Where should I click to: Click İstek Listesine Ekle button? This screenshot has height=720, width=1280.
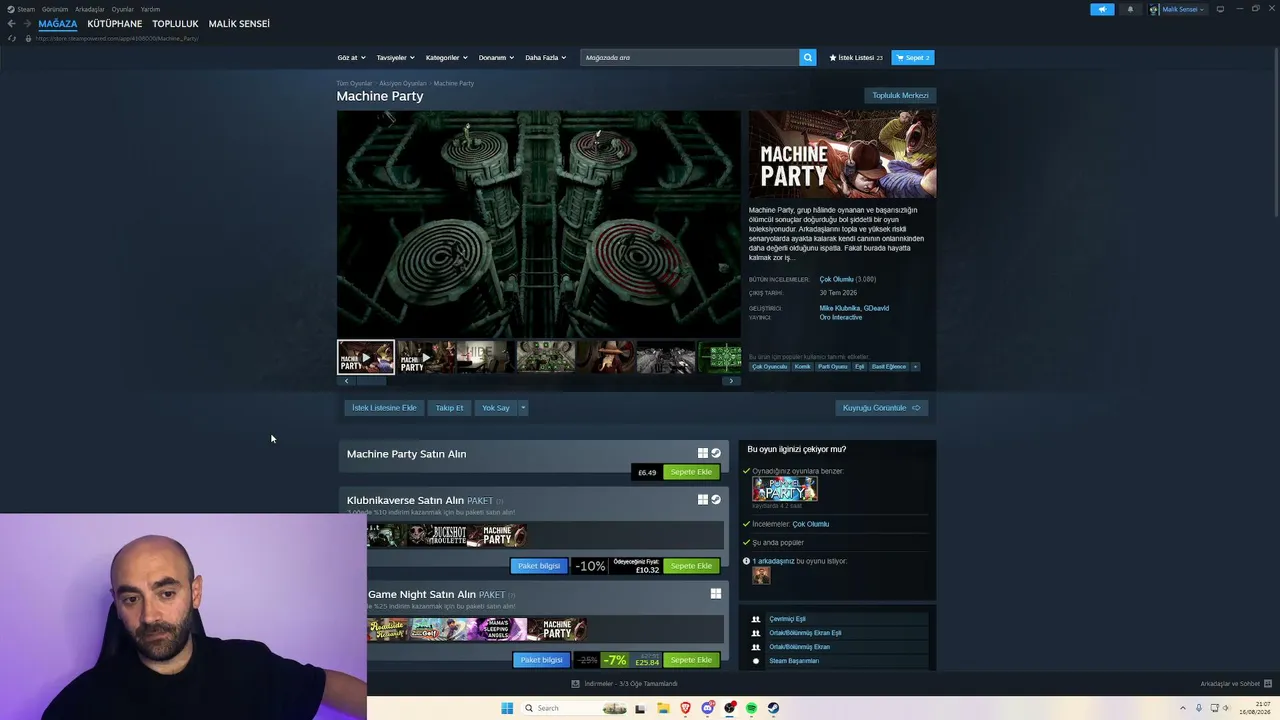coord(384,408)
